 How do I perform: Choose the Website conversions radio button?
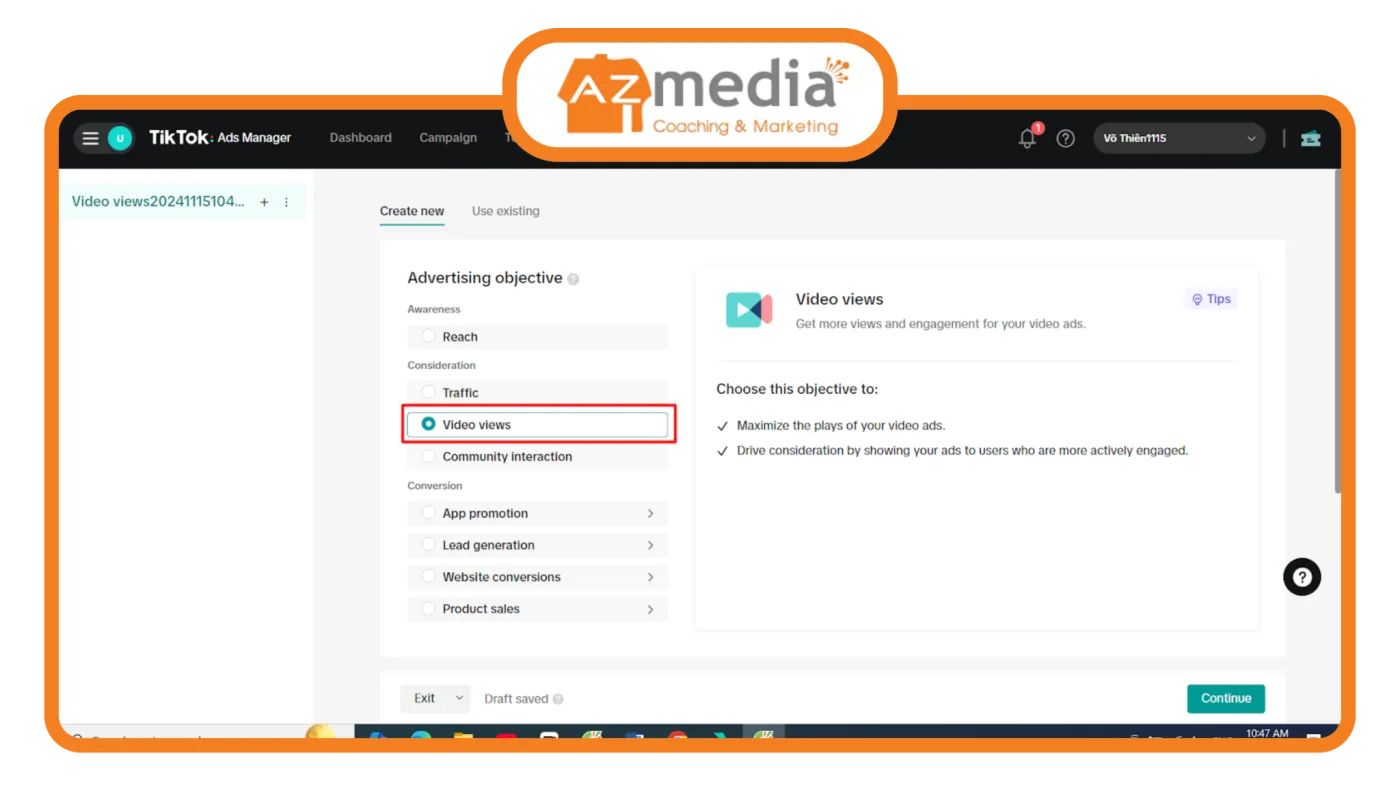(x=429, y=577)
